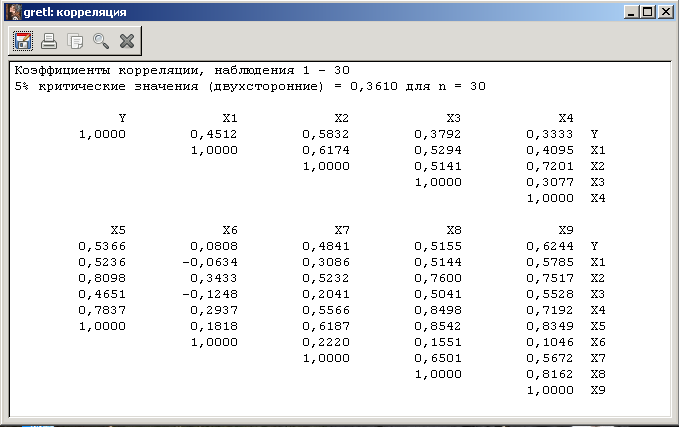Click the value 0,5141

[x=438, y=166]
